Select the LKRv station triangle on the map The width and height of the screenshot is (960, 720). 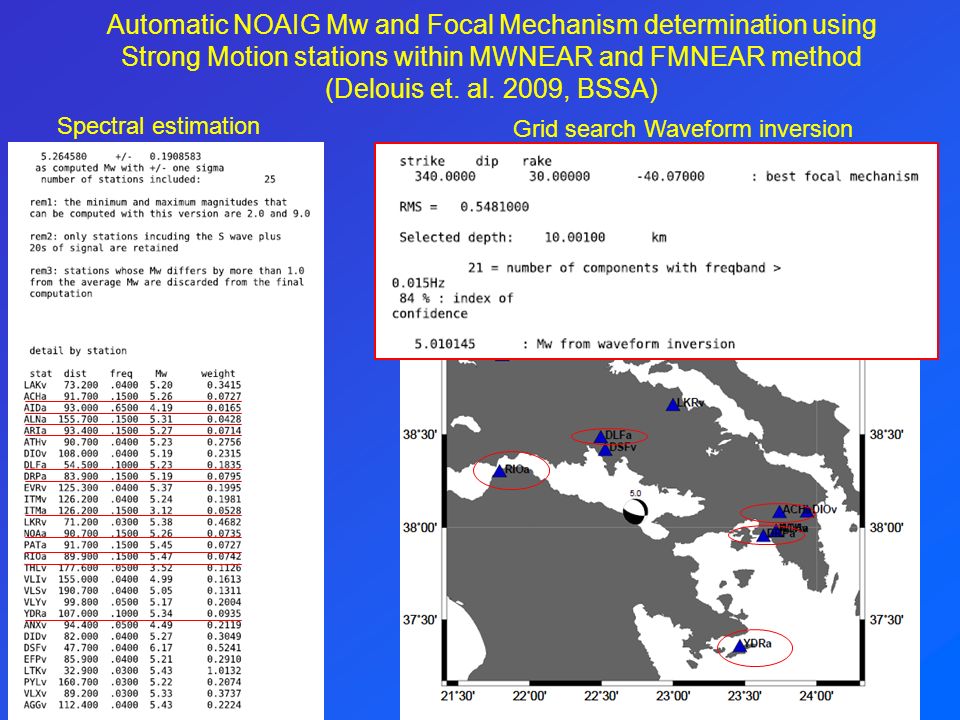click(x=673, y=405)
